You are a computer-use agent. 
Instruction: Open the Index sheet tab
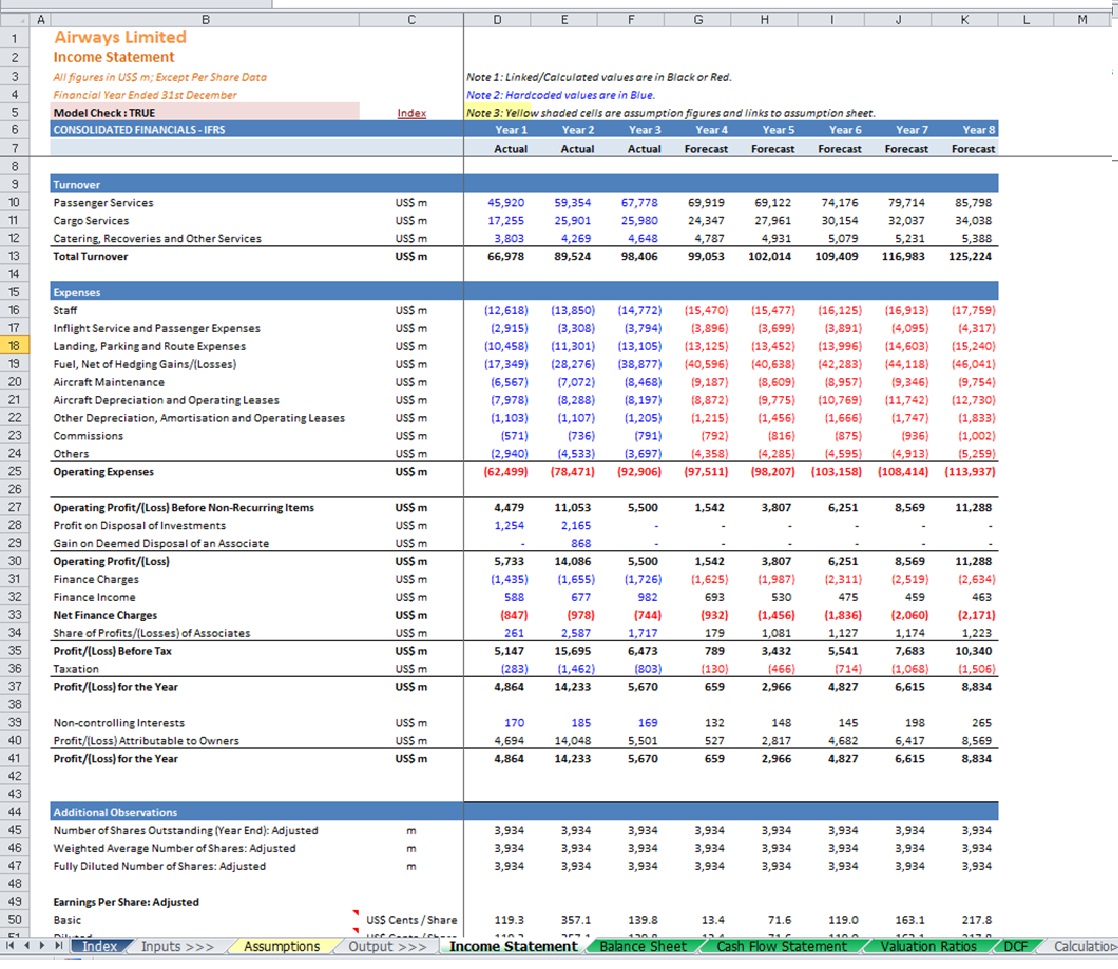(x=99, y=946)
